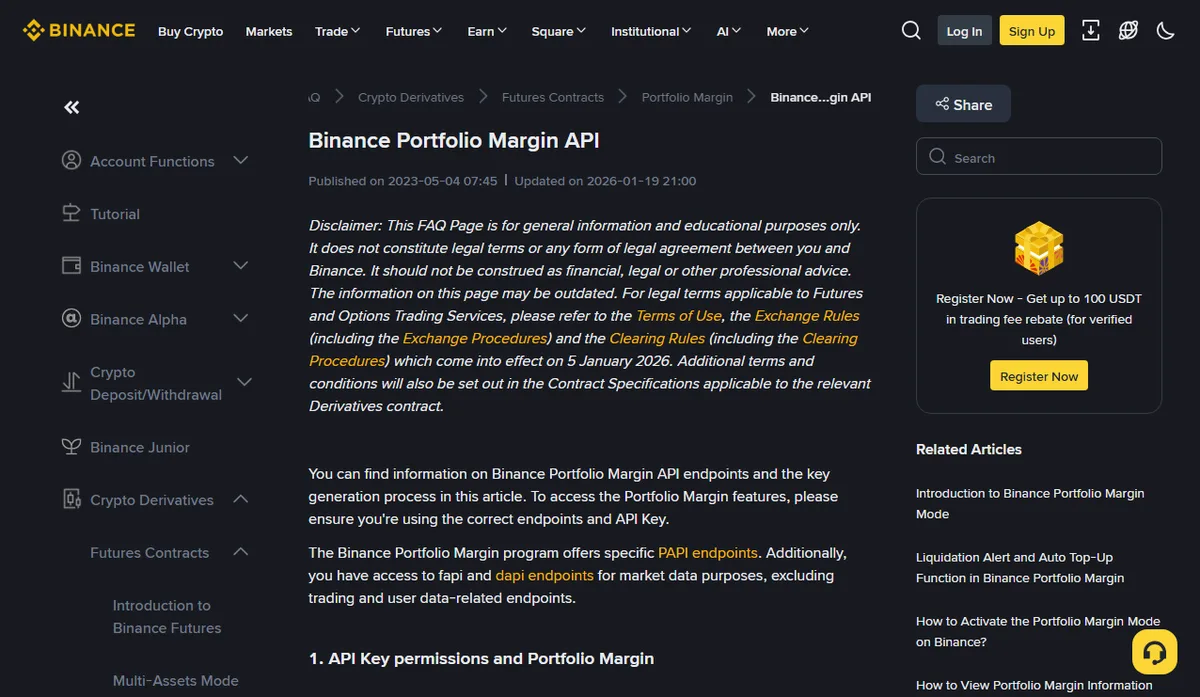
Task: Open the PAPI endpoints link
Action: pyautogui.click(x=708, y=552)
